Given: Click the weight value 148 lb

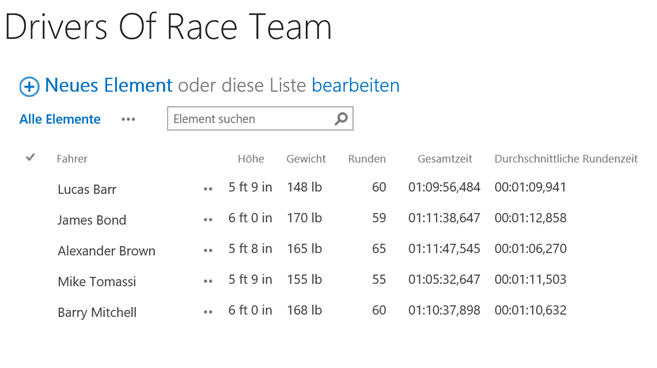Looking at the screenshot, I should coord(305,187).
